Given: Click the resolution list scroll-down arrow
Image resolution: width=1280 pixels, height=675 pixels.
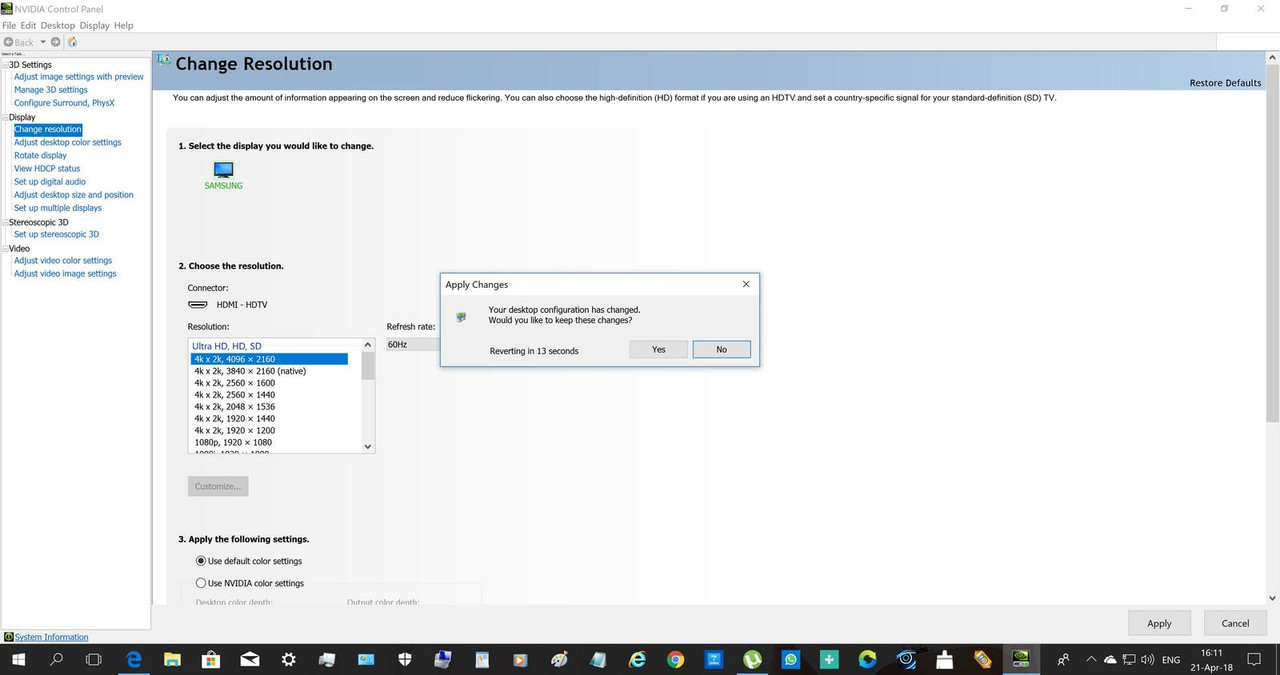Looking at the screenshot, I should [368, 446].
